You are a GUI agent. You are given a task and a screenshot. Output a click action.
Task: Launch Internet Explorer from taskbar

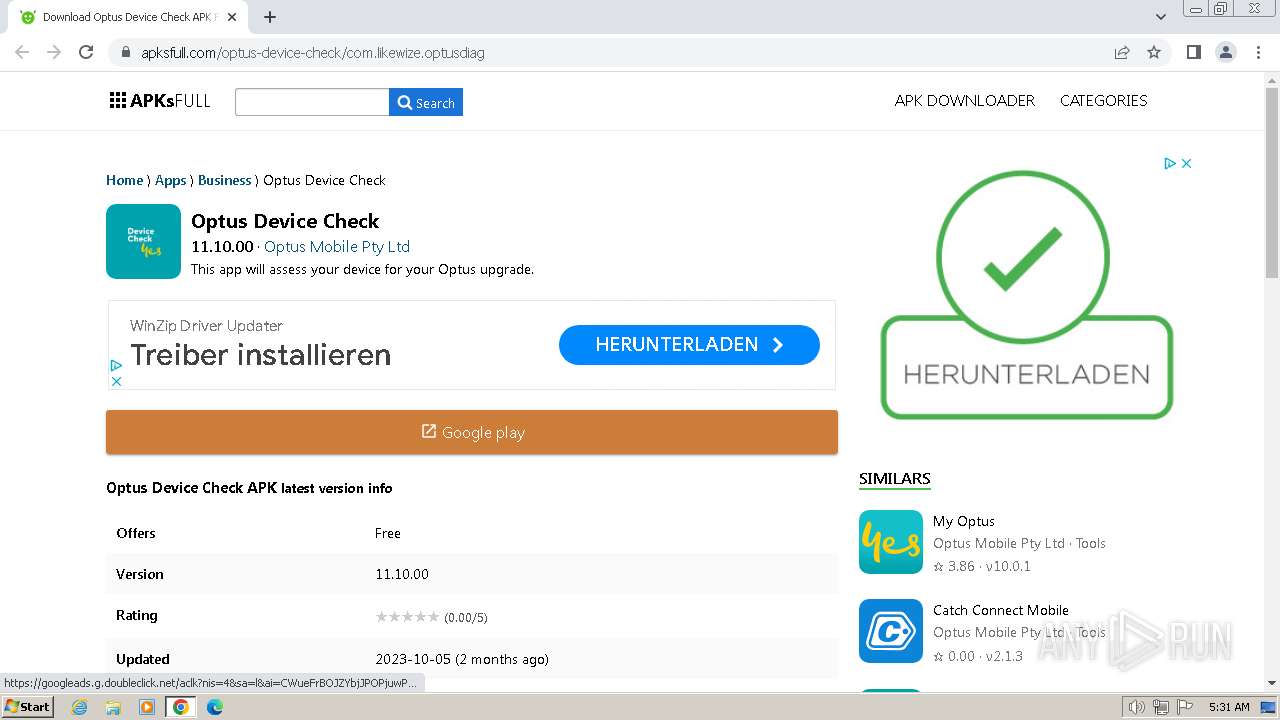pos(80,707)
